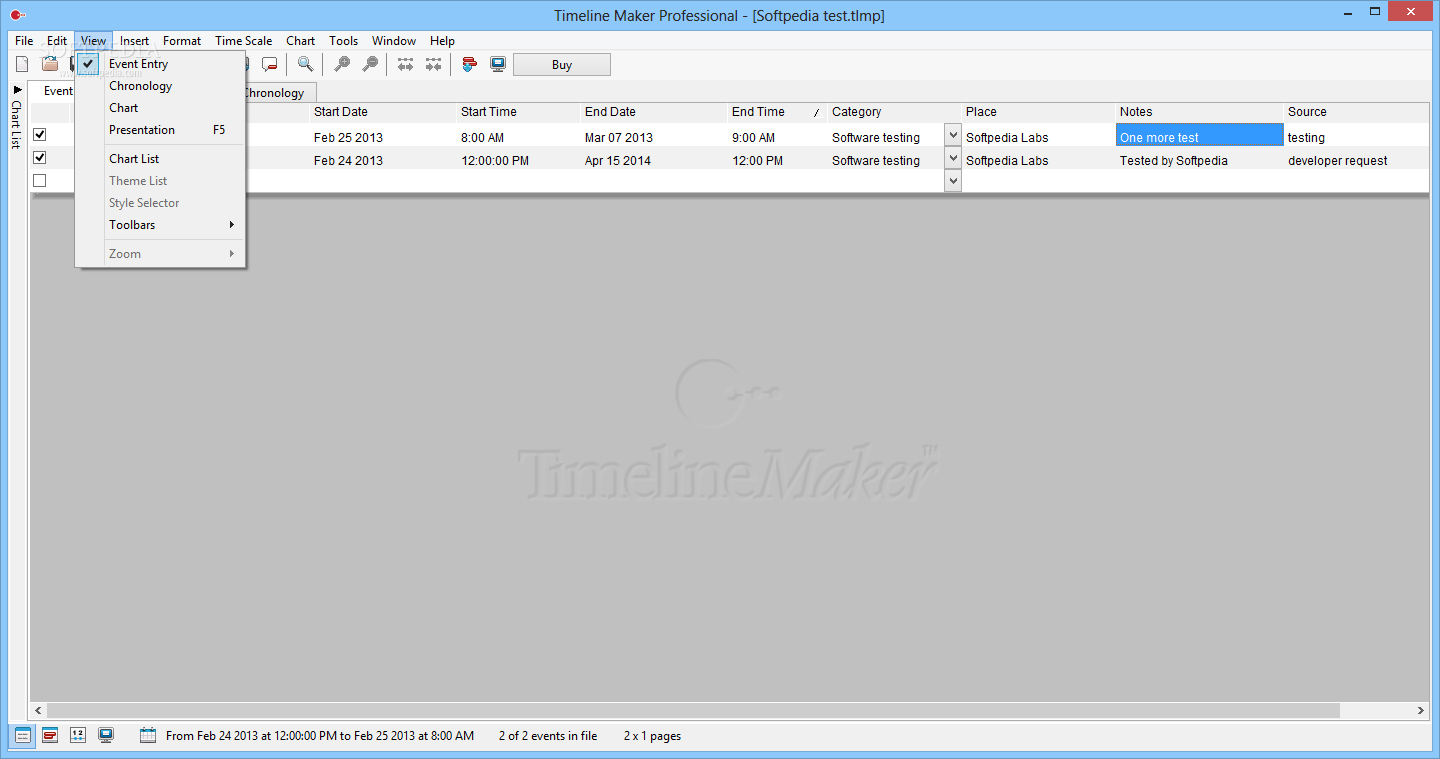Viewport: 1440px width, 759px height.
Task: Select Chart from the View menu
Action: click(x=160, y=108)
